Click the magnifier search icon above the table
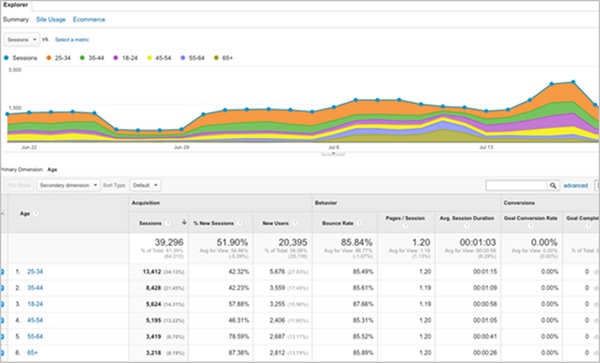This screenshot has width=600, height=363. 553,186
